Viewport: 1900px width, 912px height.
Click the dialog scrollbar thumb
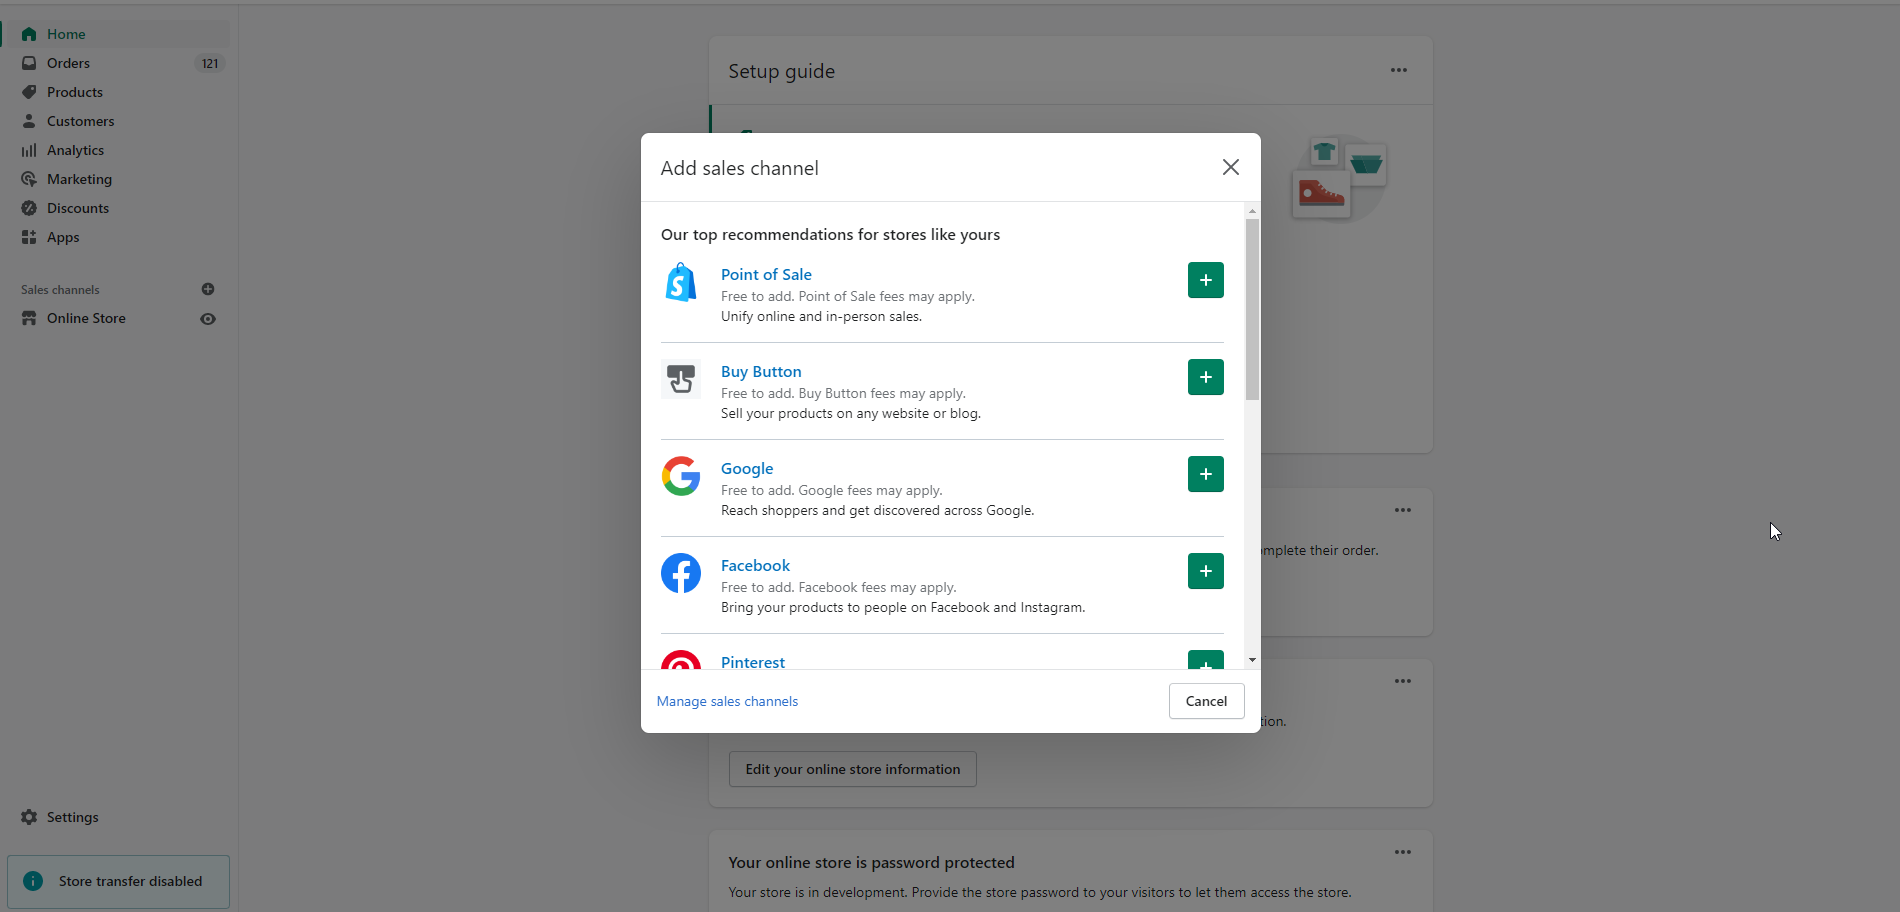1252,309
